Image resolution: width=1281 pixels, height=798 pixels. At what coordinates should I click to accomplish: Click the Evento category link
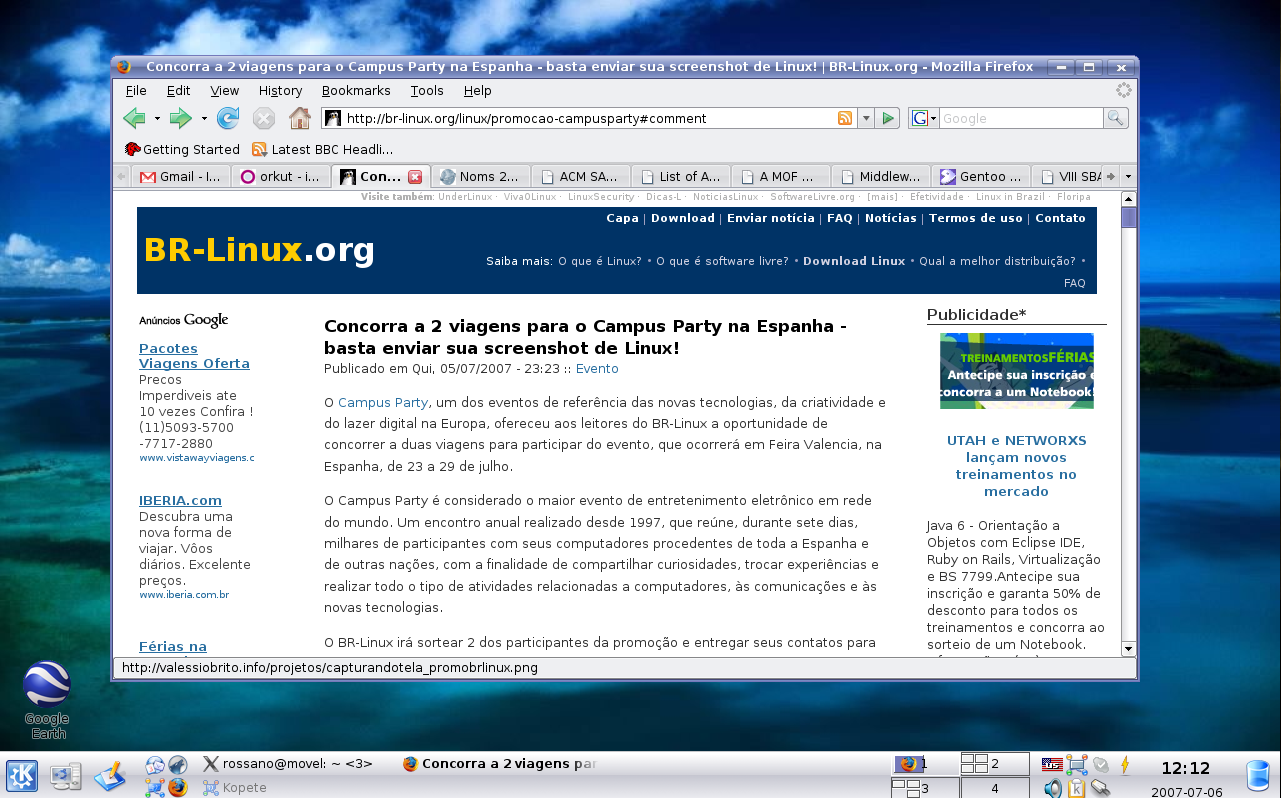[597, 368]
